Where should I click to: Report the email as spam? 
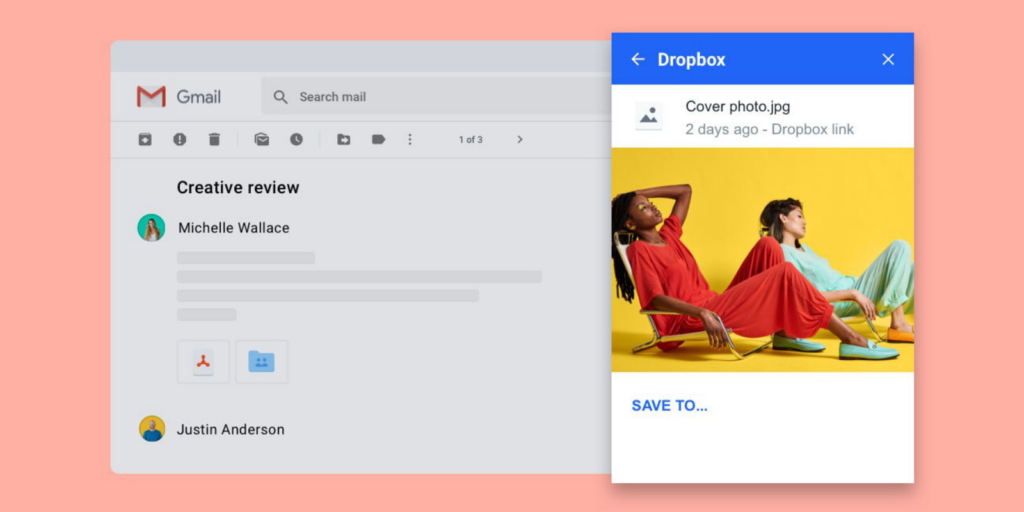[180, 139]
